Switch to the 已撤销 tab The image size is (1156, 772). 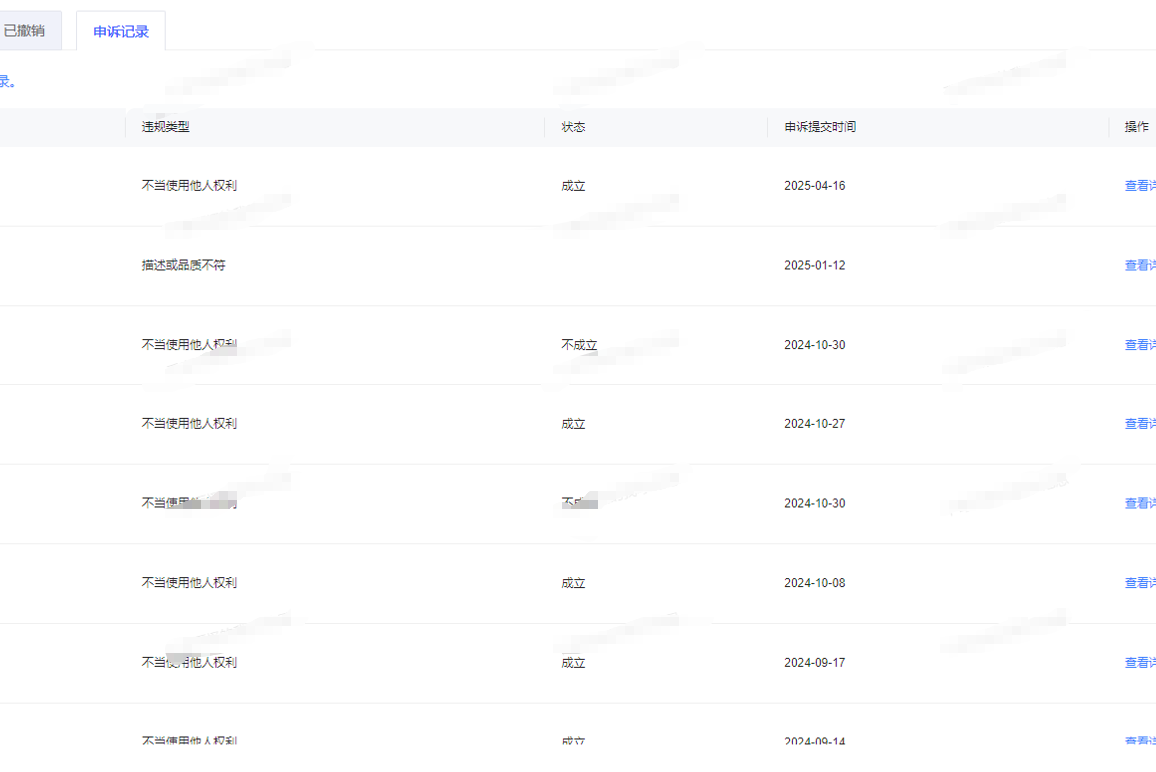pos(25,31)
